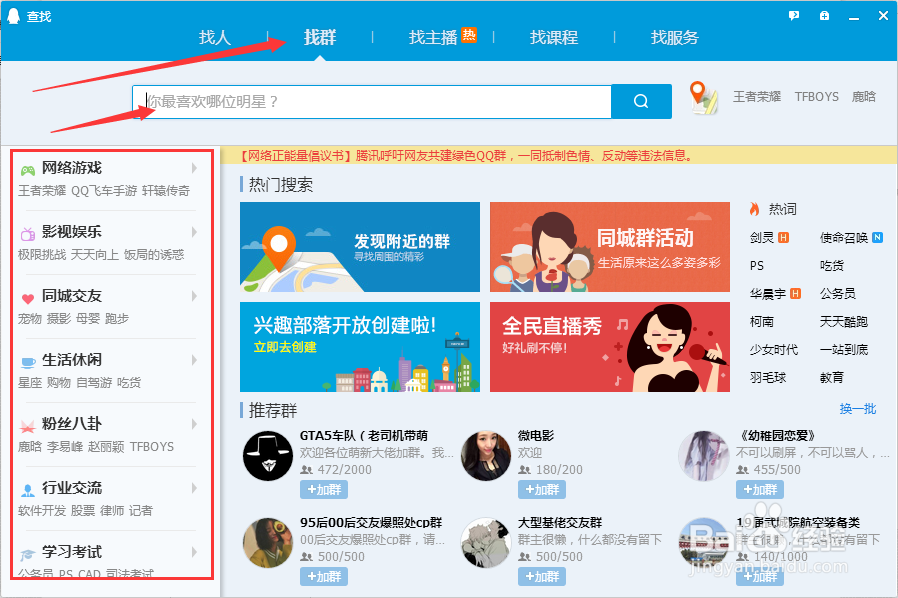
Task: Switch to the 找人 tab
Action: [215, 38]
